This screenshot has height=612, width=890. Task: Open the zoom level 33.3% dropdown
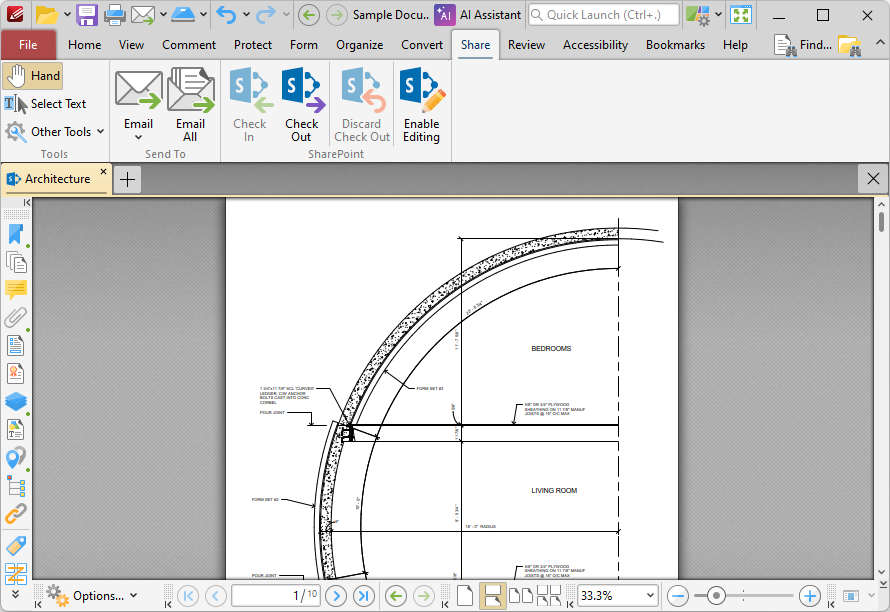(650, 596)
